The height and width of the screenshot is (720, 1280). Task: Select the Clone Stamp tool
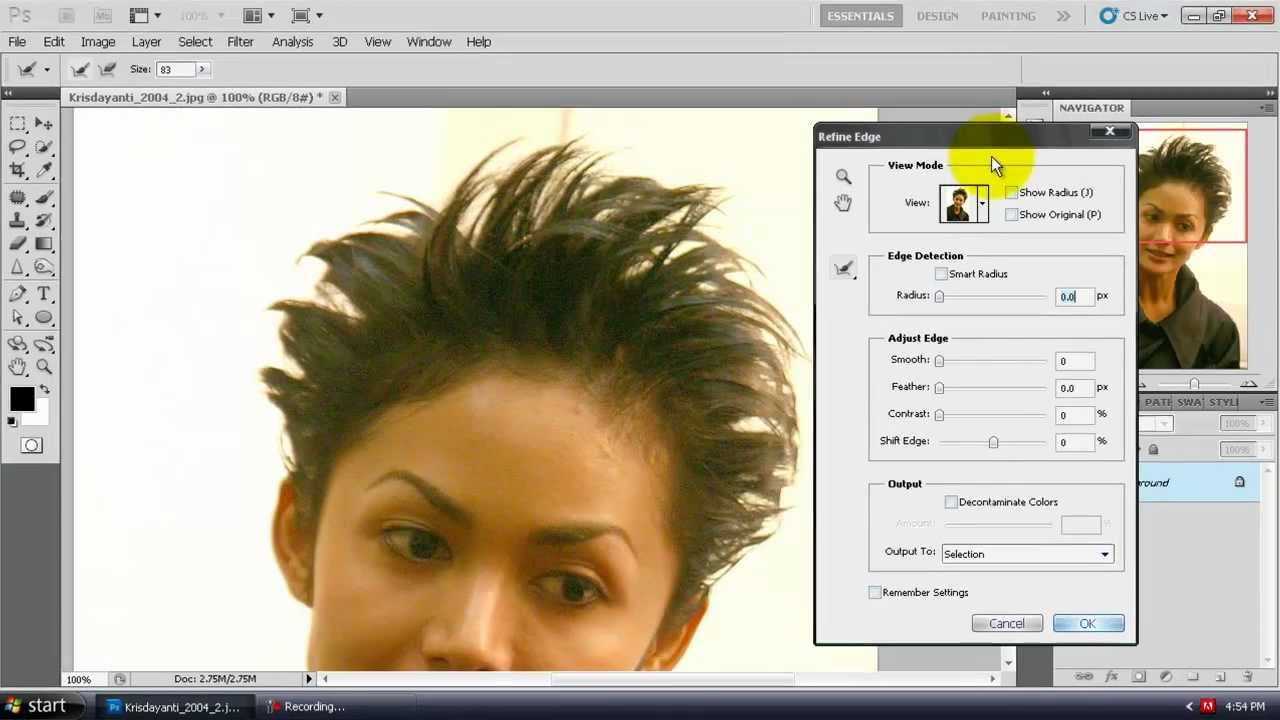[x=18, y=221]
